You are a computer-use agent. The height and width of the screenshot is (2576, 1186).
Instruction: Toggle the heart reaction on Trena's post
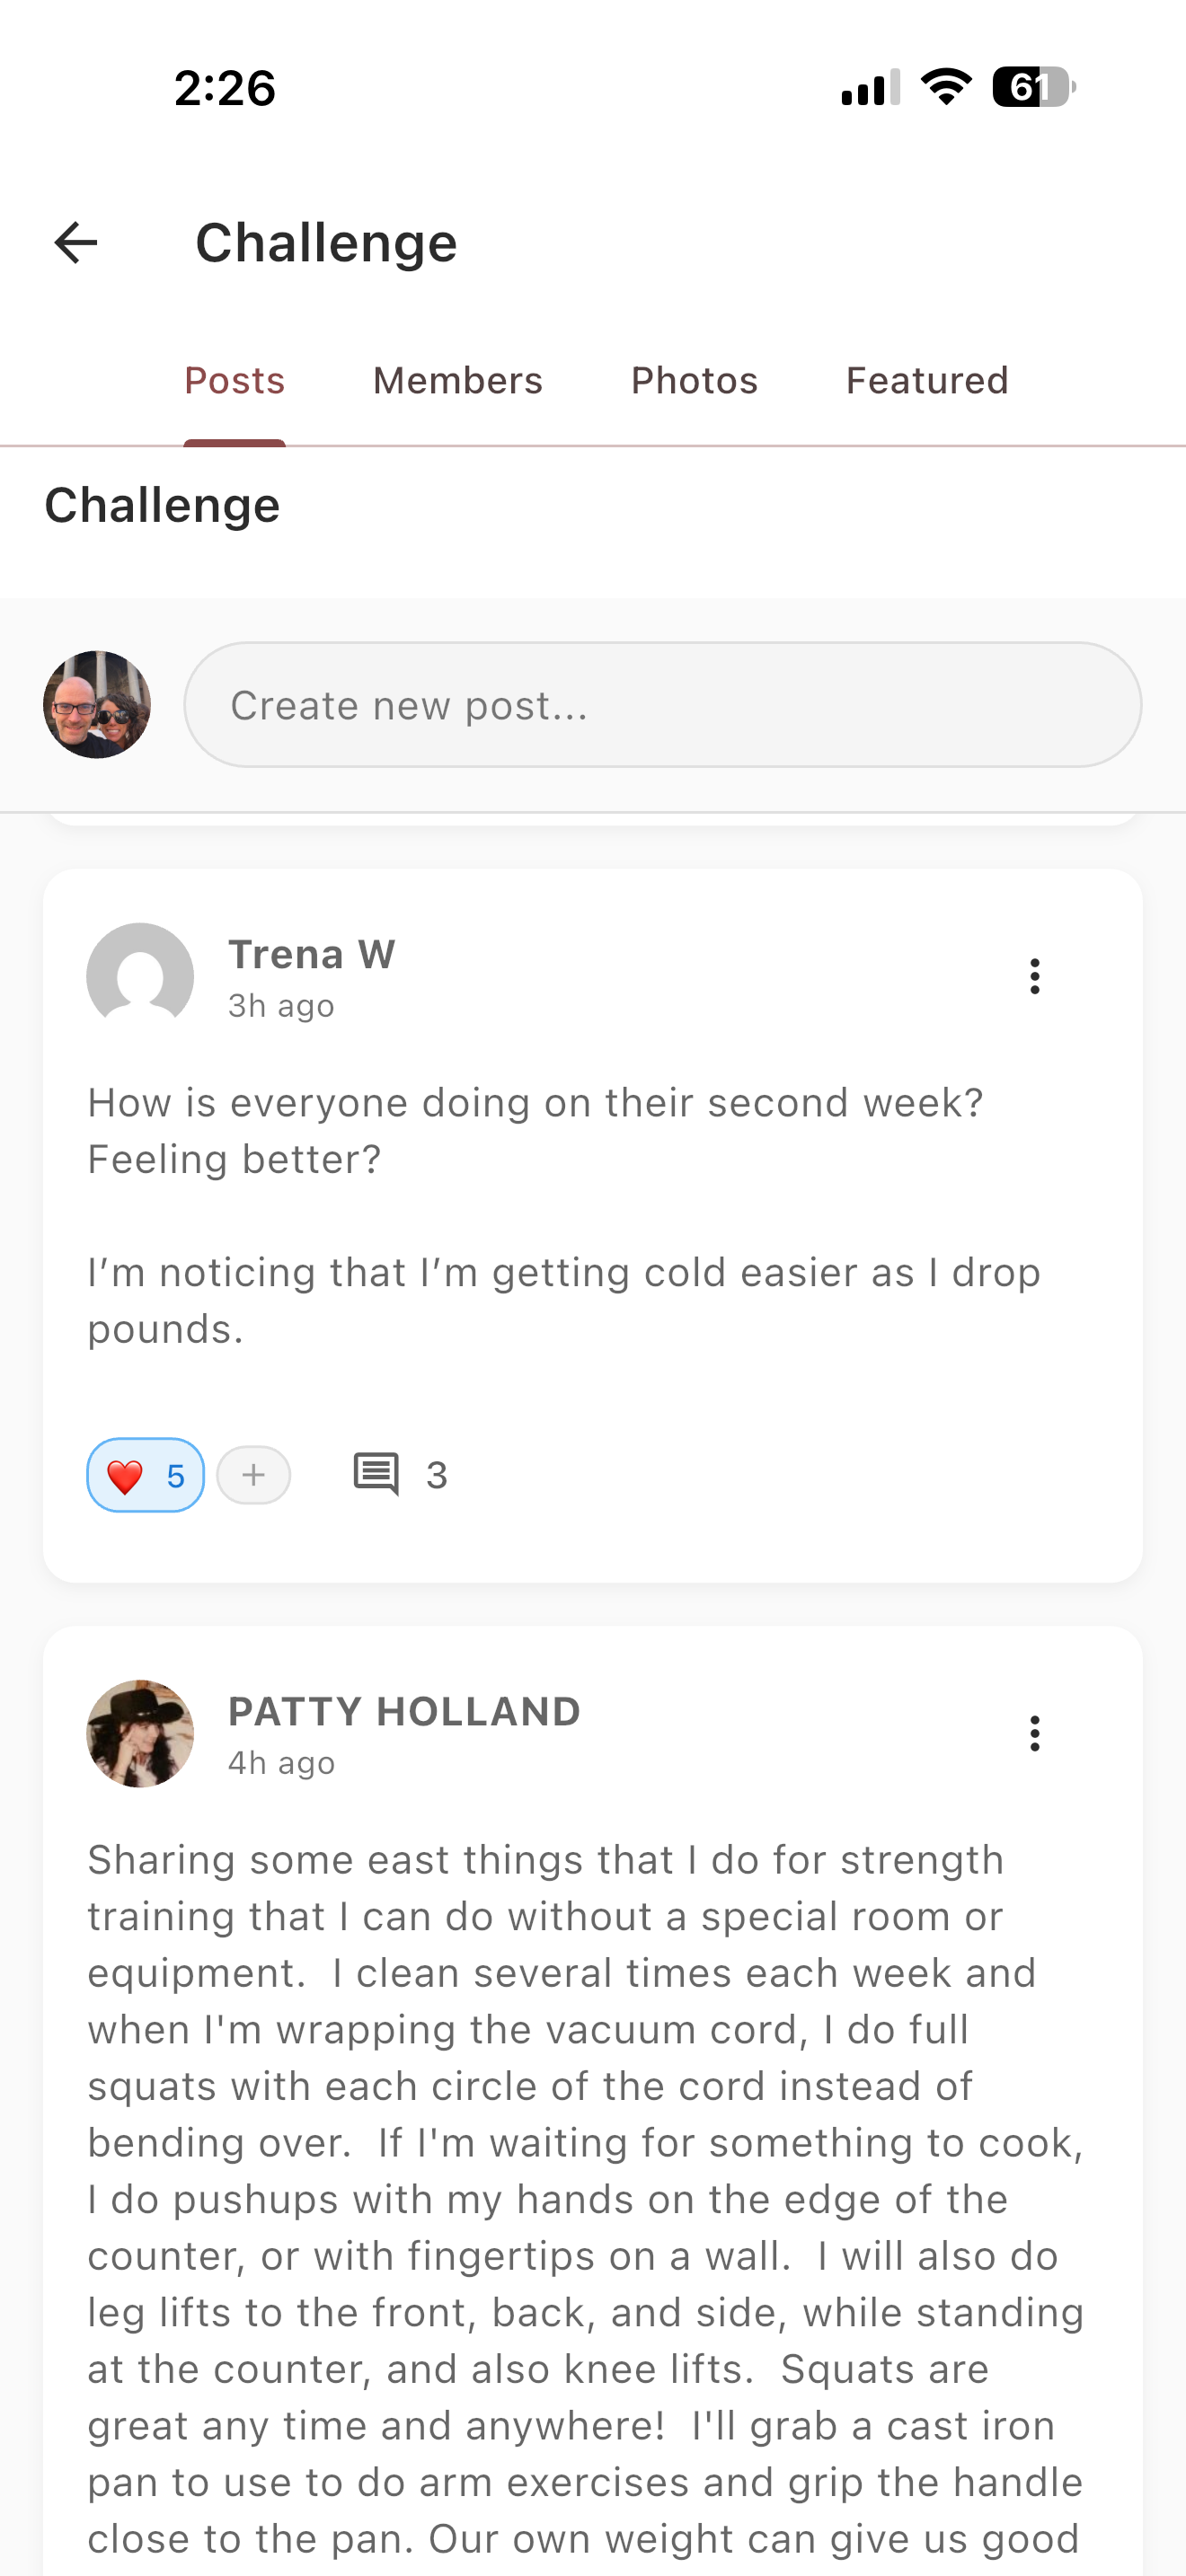145,1475
